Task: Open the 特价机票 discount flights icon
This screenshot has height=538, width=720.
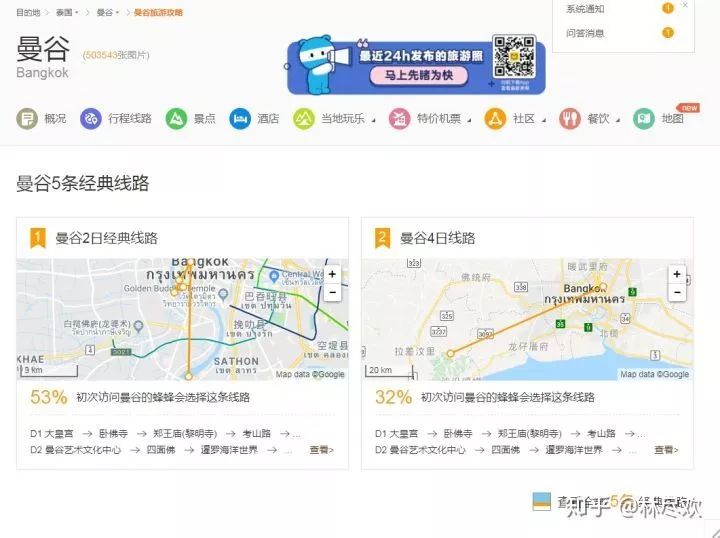Action: (x=400, y=119)
